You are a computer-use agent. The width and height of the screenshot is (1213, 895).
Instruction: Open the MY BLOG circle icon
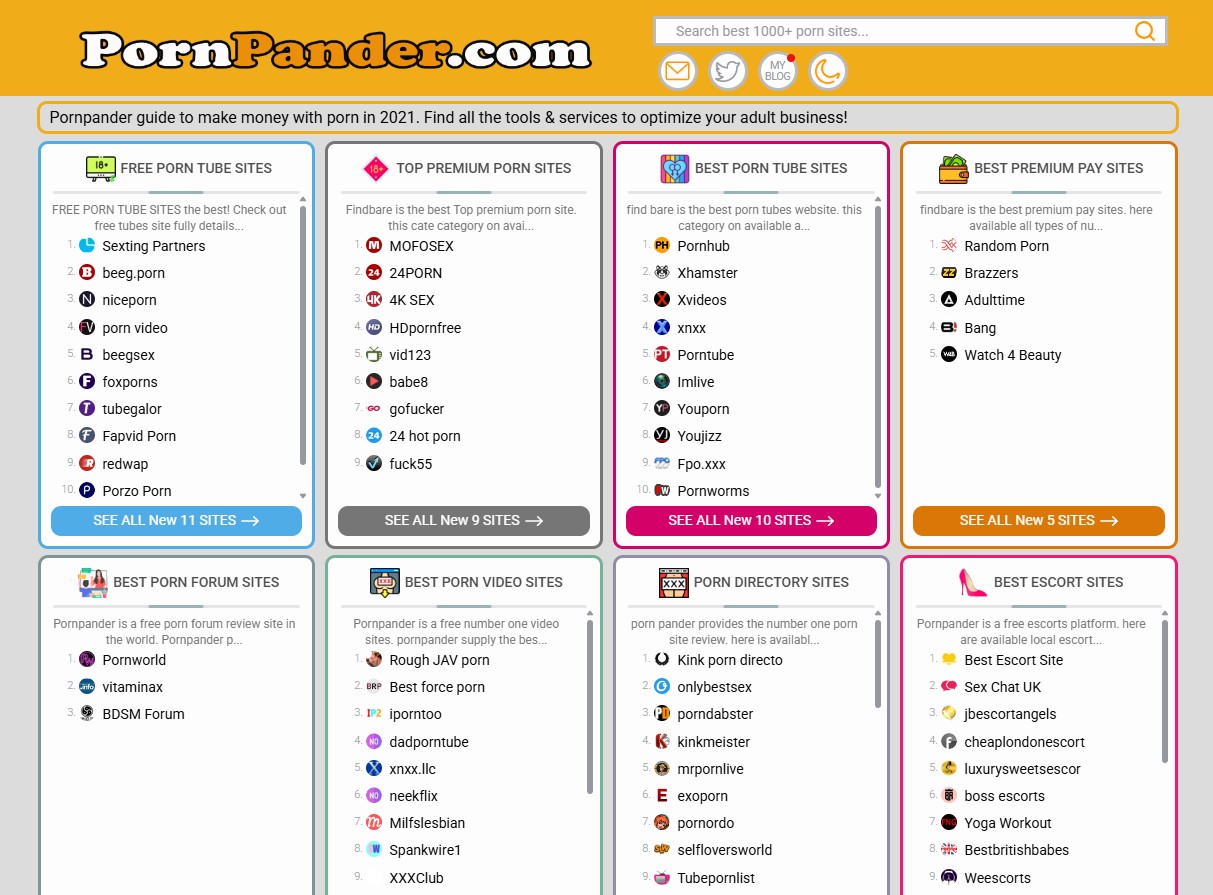click(777, 71)
